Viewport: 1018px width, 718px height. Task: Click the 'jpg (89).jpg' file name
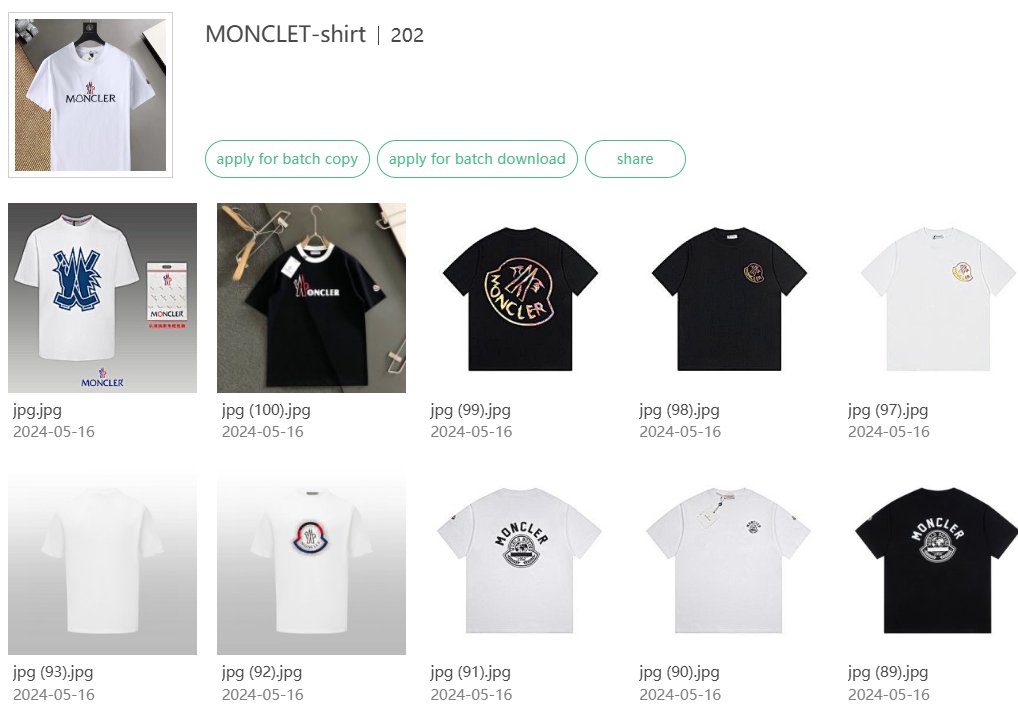(888, 673)
